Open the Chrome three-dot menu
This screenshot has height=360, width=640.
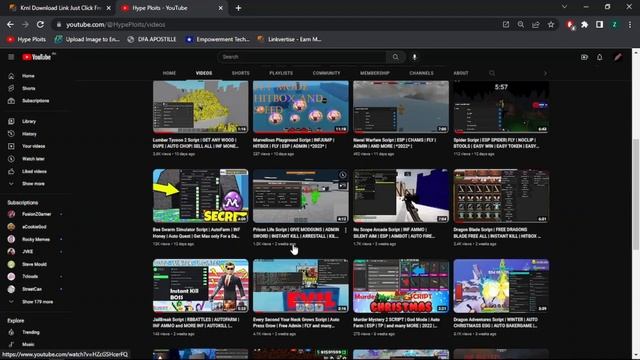coord(630,24)
